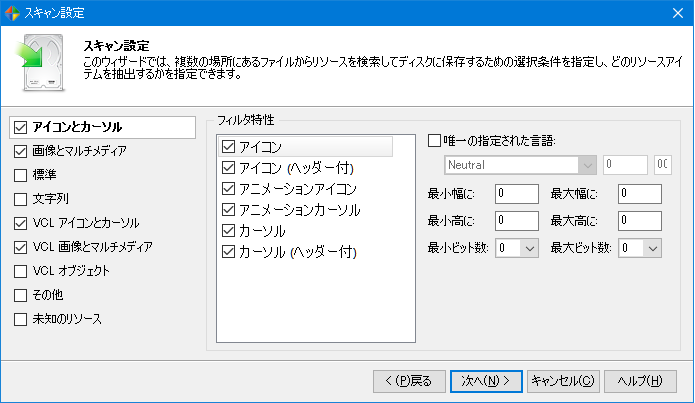
Task: Go back with < (P)戻る button
Action: pyautogui.click(x=409, y=381)
